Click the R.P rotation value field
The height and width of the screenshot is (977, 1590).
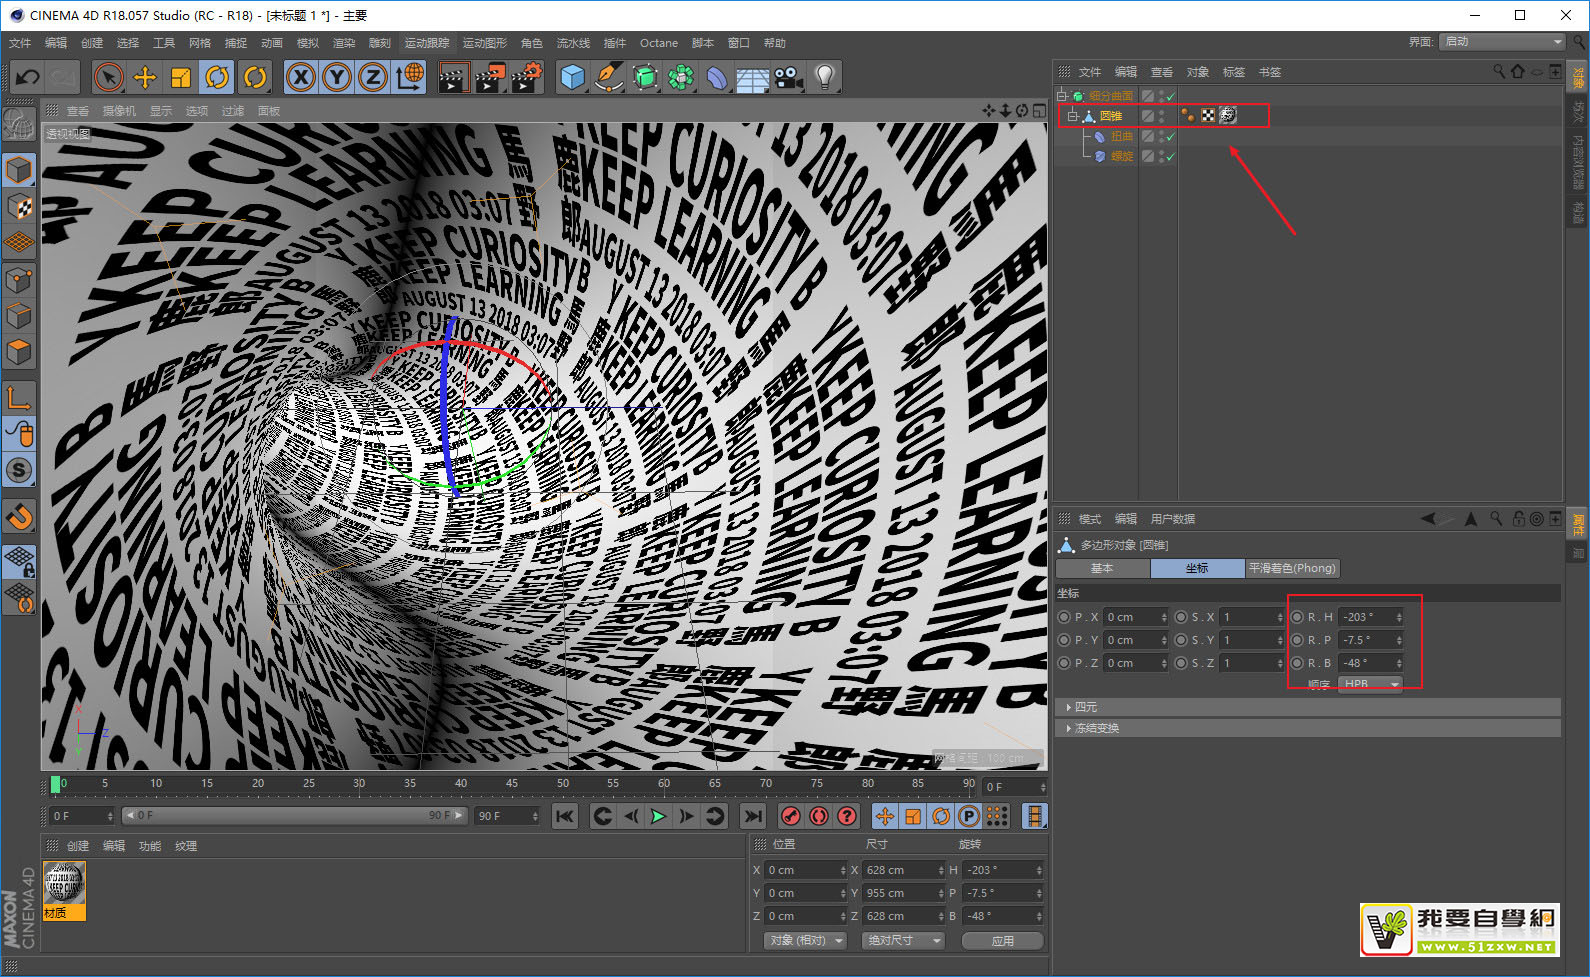pyautogui.click(x=1371, y=640)
